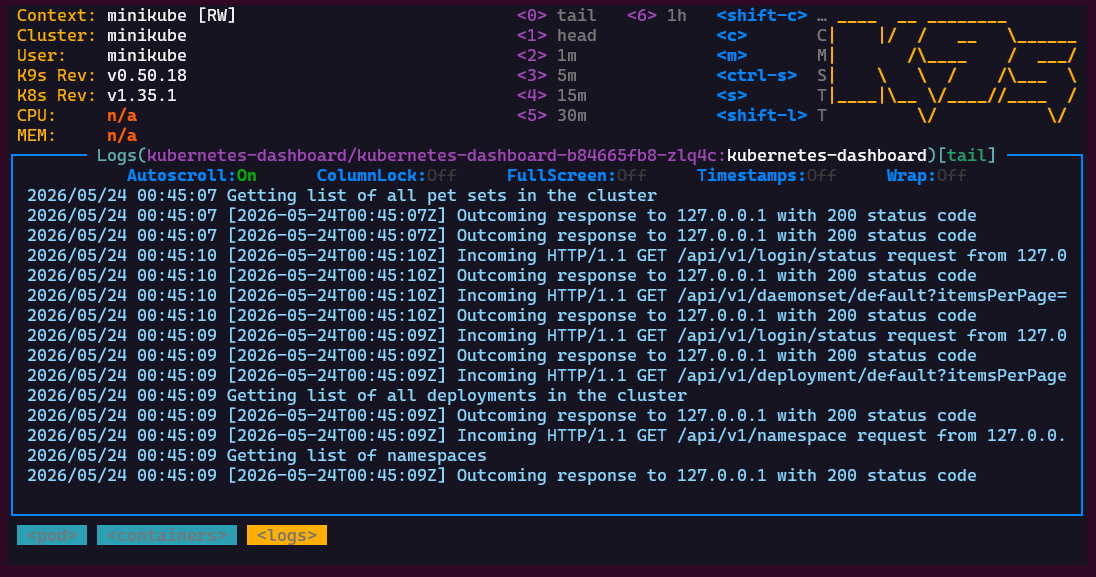Select the <logs> breadcrumb
Screen dimensions: 1096x577
[x=287, y=535]
